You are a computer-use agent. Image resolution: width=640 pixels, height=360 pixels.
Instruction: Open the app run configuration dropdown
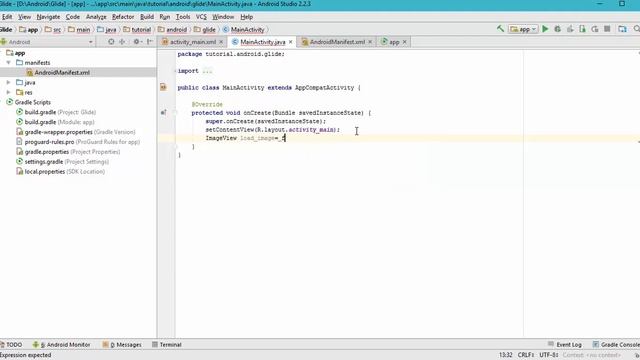[523, 29]
